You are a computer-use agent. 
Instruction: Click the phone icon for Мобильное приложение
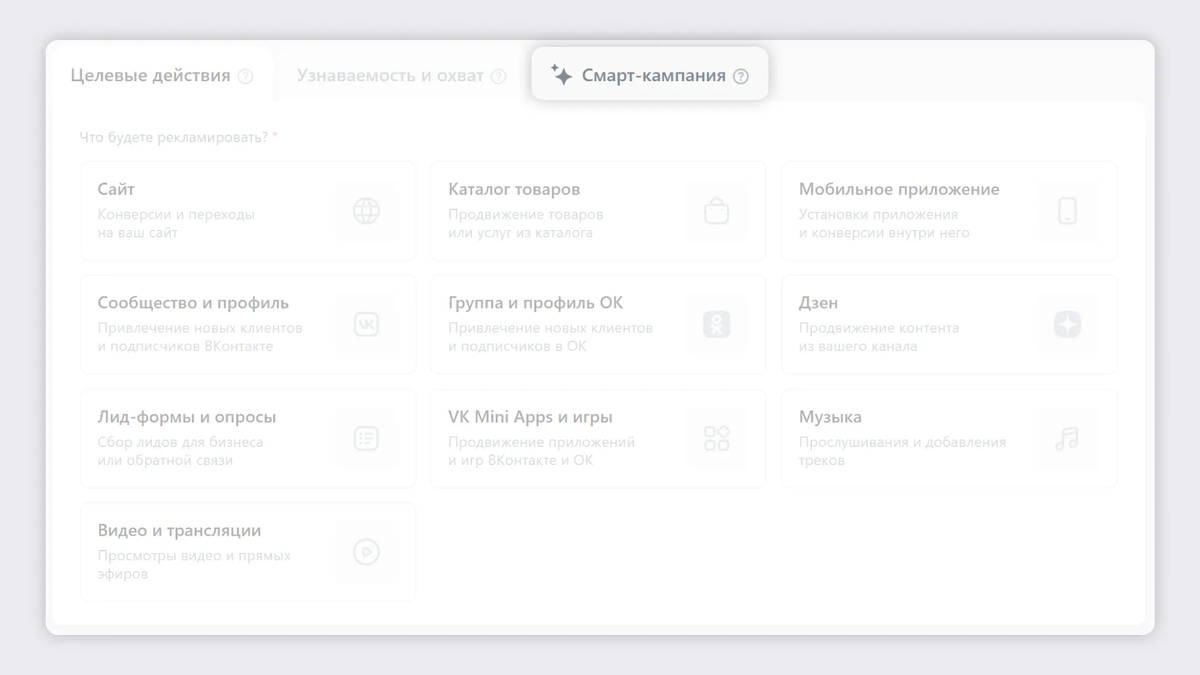(1066, 211)
